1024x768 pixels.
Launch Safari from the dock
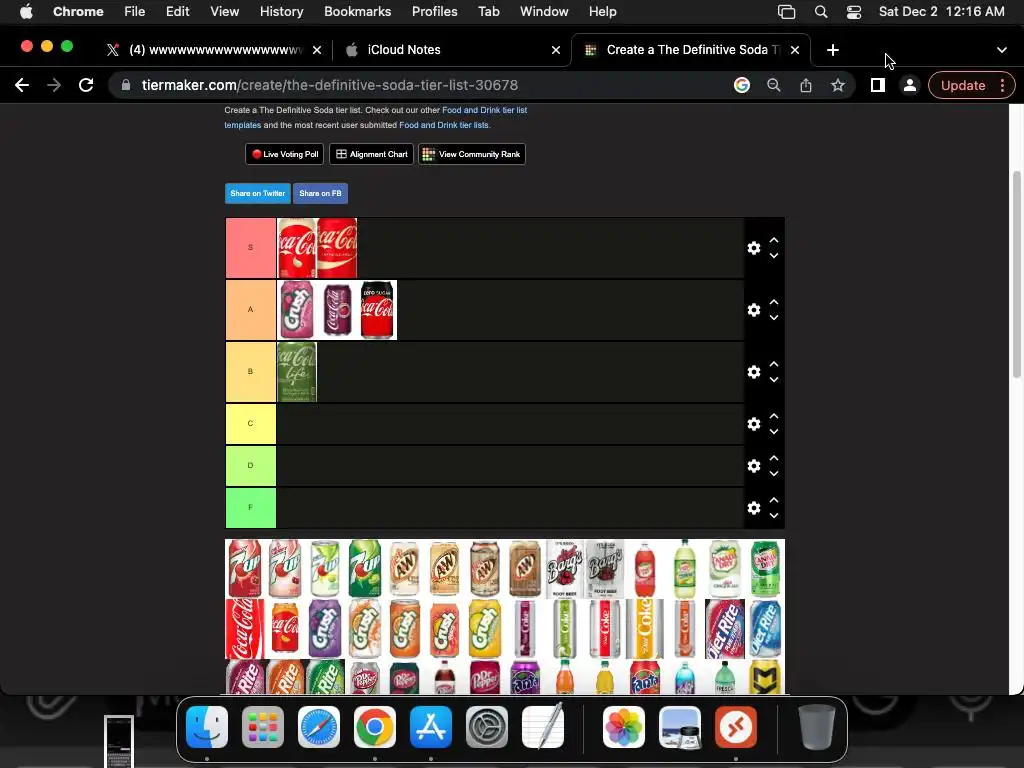319,727
